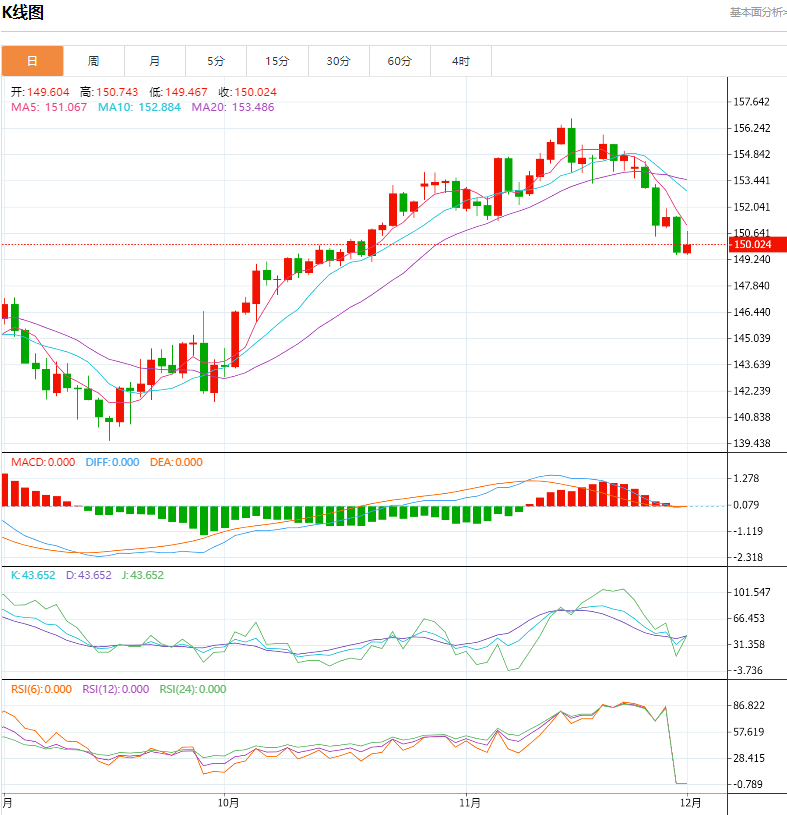Image resolution: width=787 pixels, height=815 pixels.
Task: Open the 15分 interval tab
Action: (277, 61)
